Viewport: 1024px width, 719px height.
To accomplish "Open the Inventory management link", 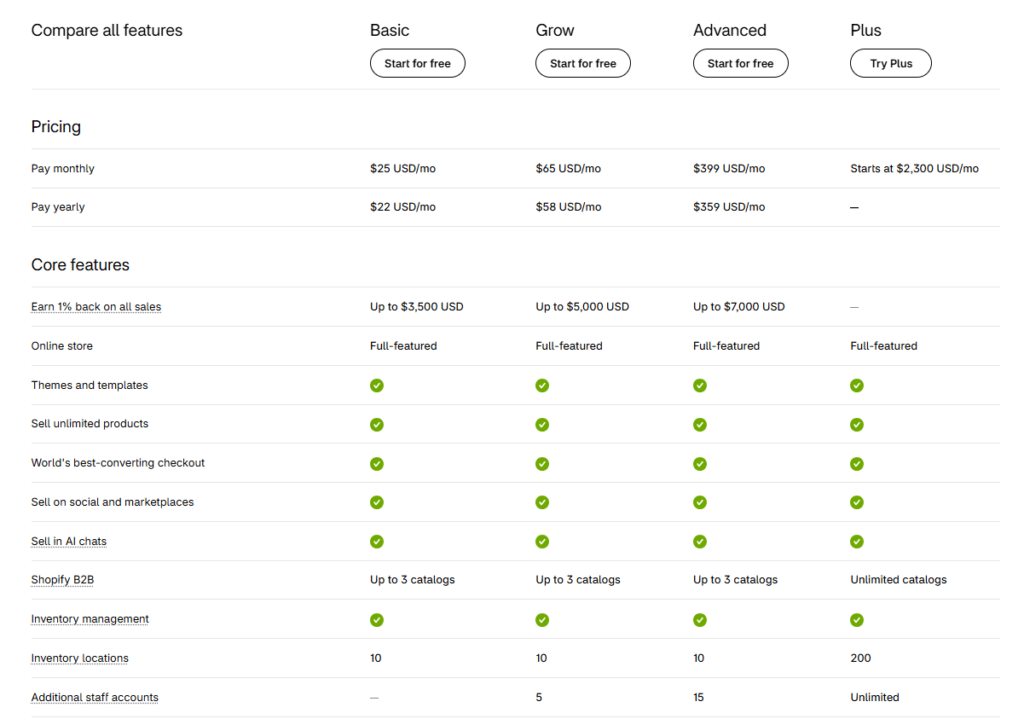I will (x=89, y=619).
